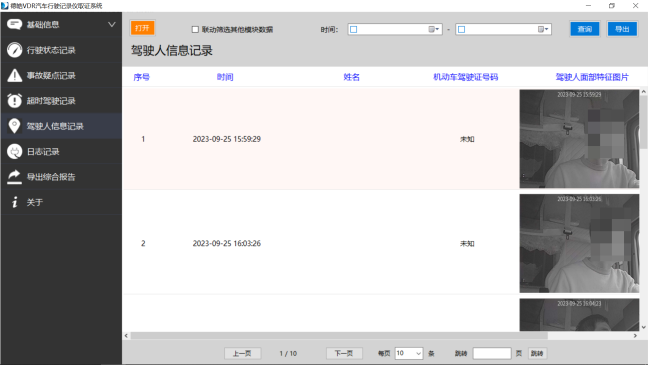Open the partially visible third driver photo
The height and width of the screenshot is (365, 648).
click(x=579, y=315)
